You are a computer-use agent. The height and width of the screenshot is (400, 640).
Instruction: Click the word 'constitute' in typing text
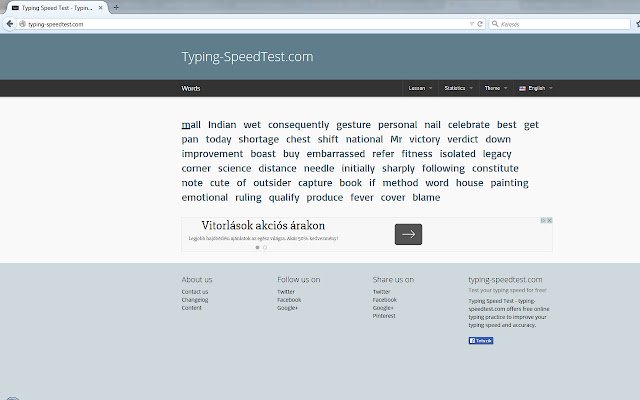click(x=495, y=168)
